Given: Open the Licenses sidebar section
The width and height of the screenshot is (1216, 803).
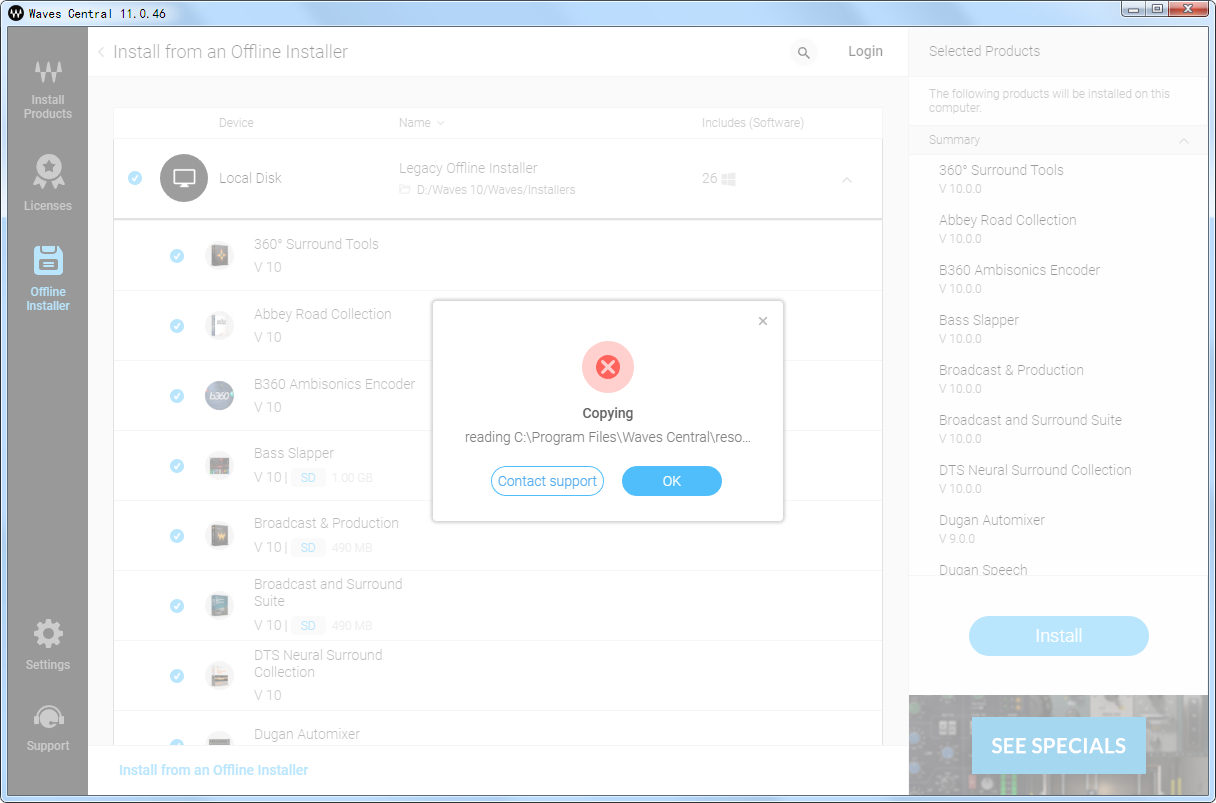Looking at the screenshot, I should click(48, 184).
